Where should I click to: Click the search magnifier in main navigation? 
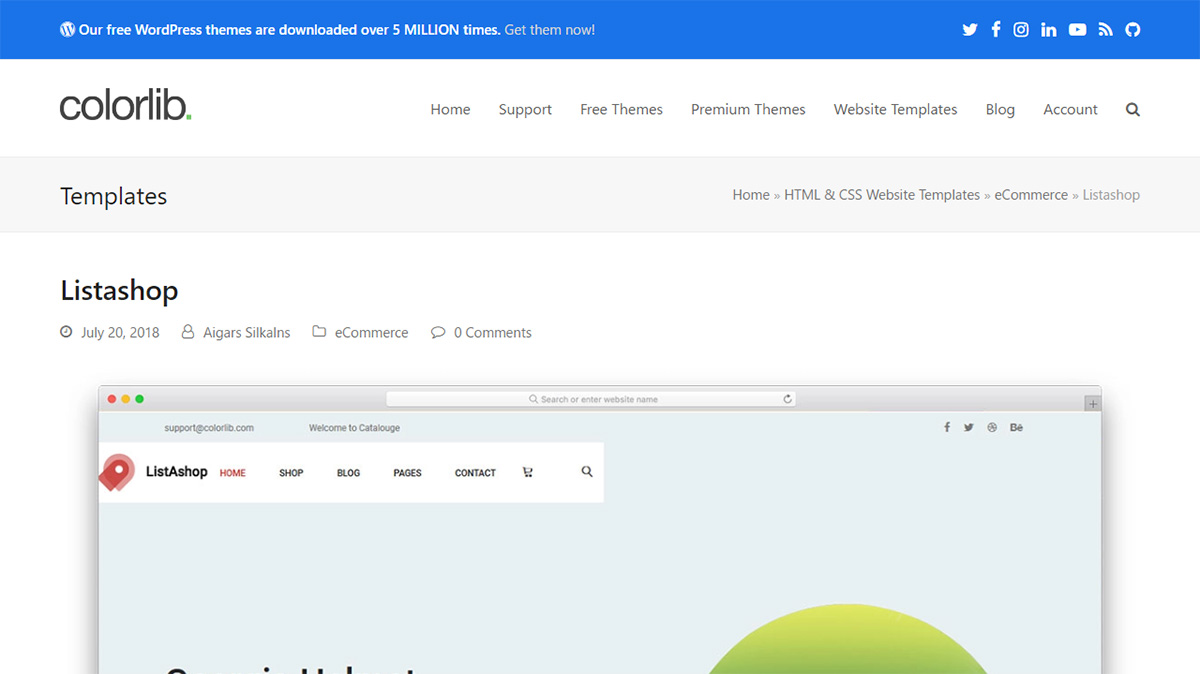click(x=1133, y=110)
